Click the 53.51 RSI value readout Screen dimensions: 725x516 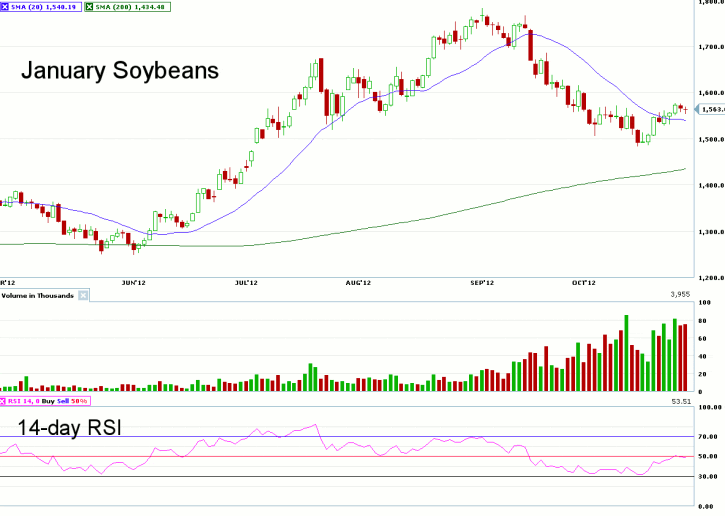click(x=680, y=401)
